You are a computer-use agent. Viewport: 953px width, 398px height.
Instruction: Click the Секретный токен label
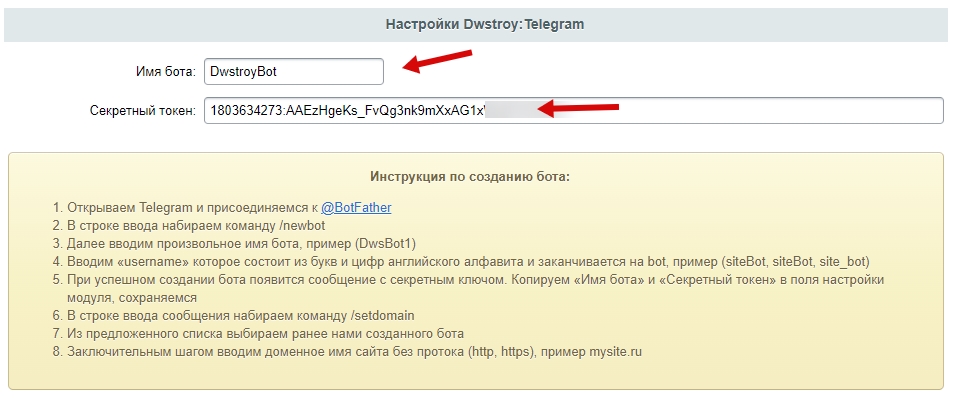143,111
